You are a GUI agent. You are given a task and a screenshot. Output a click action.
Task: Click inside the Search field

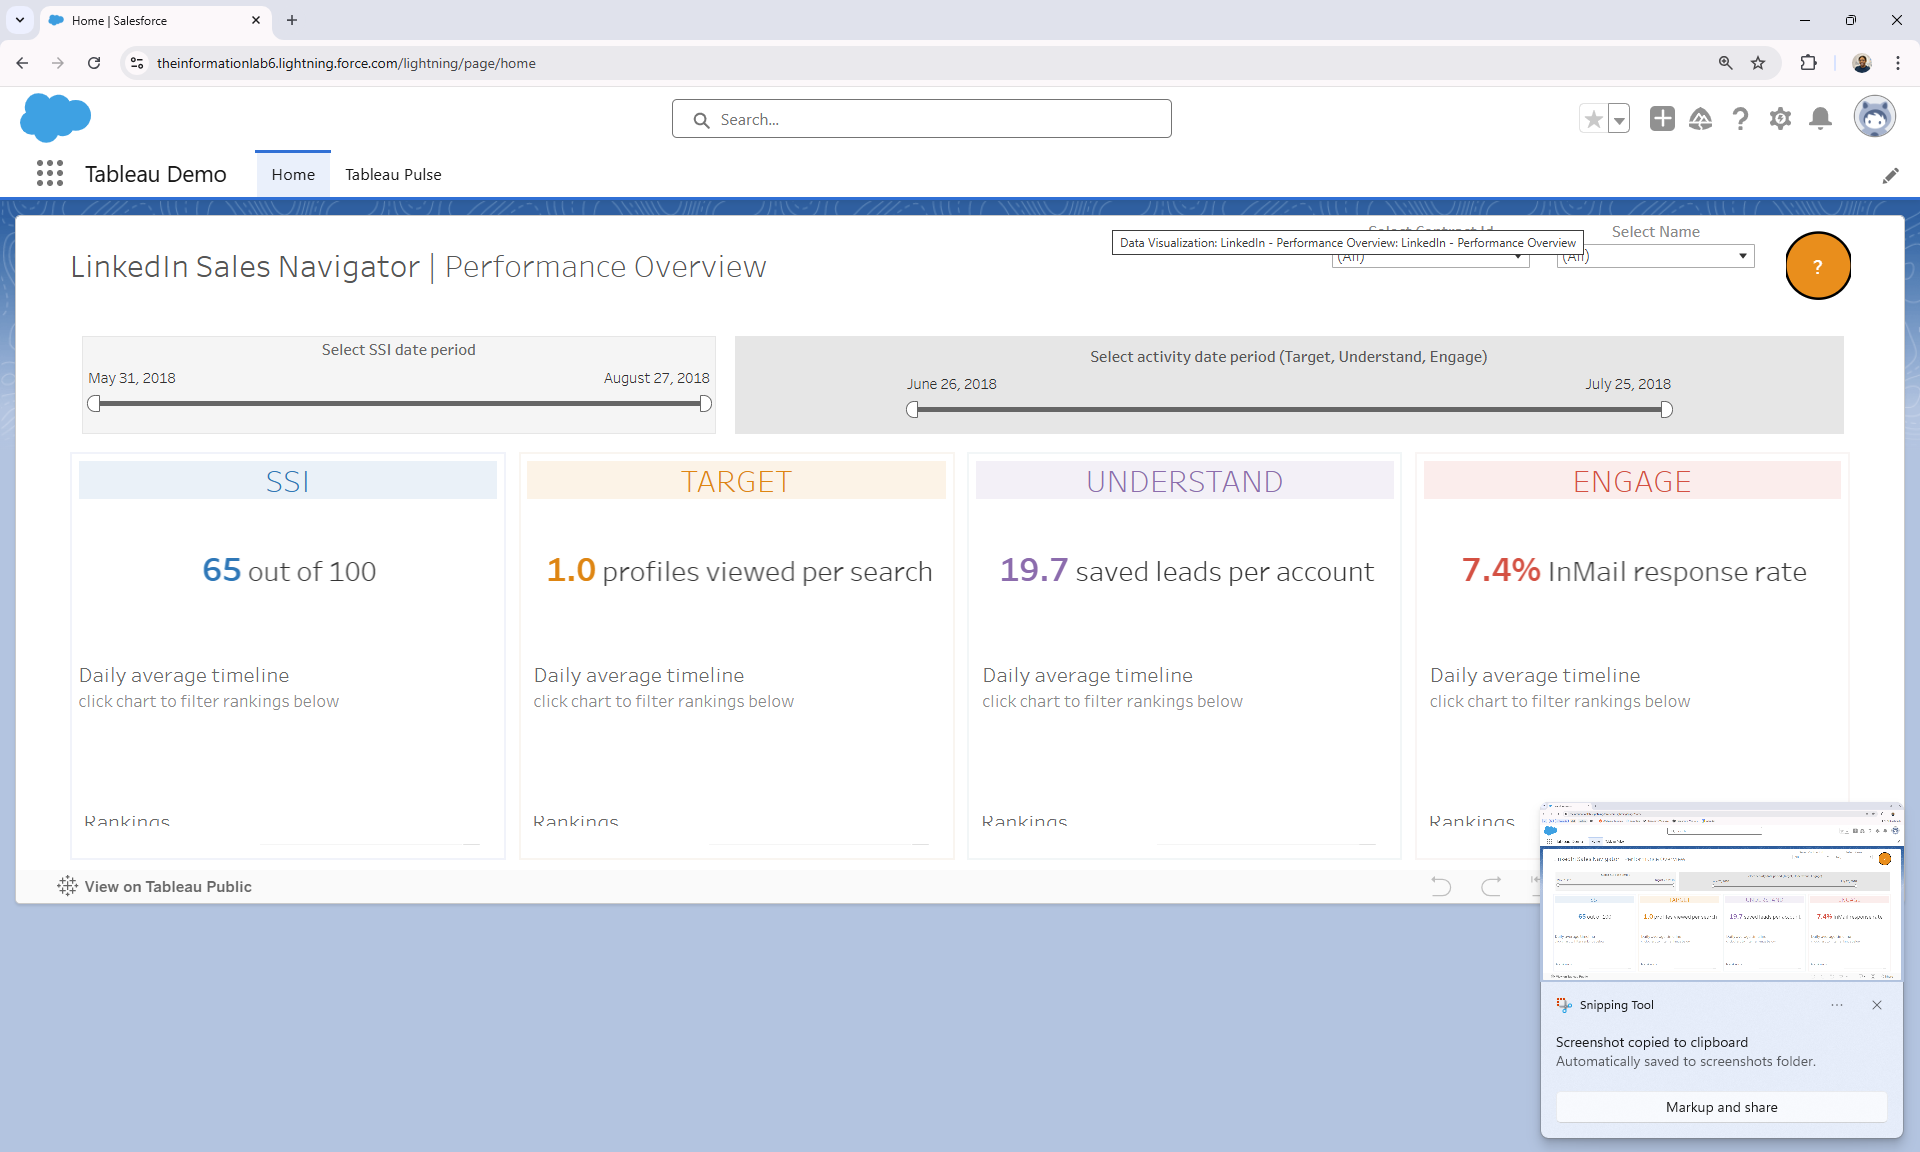tap(921, 118)
